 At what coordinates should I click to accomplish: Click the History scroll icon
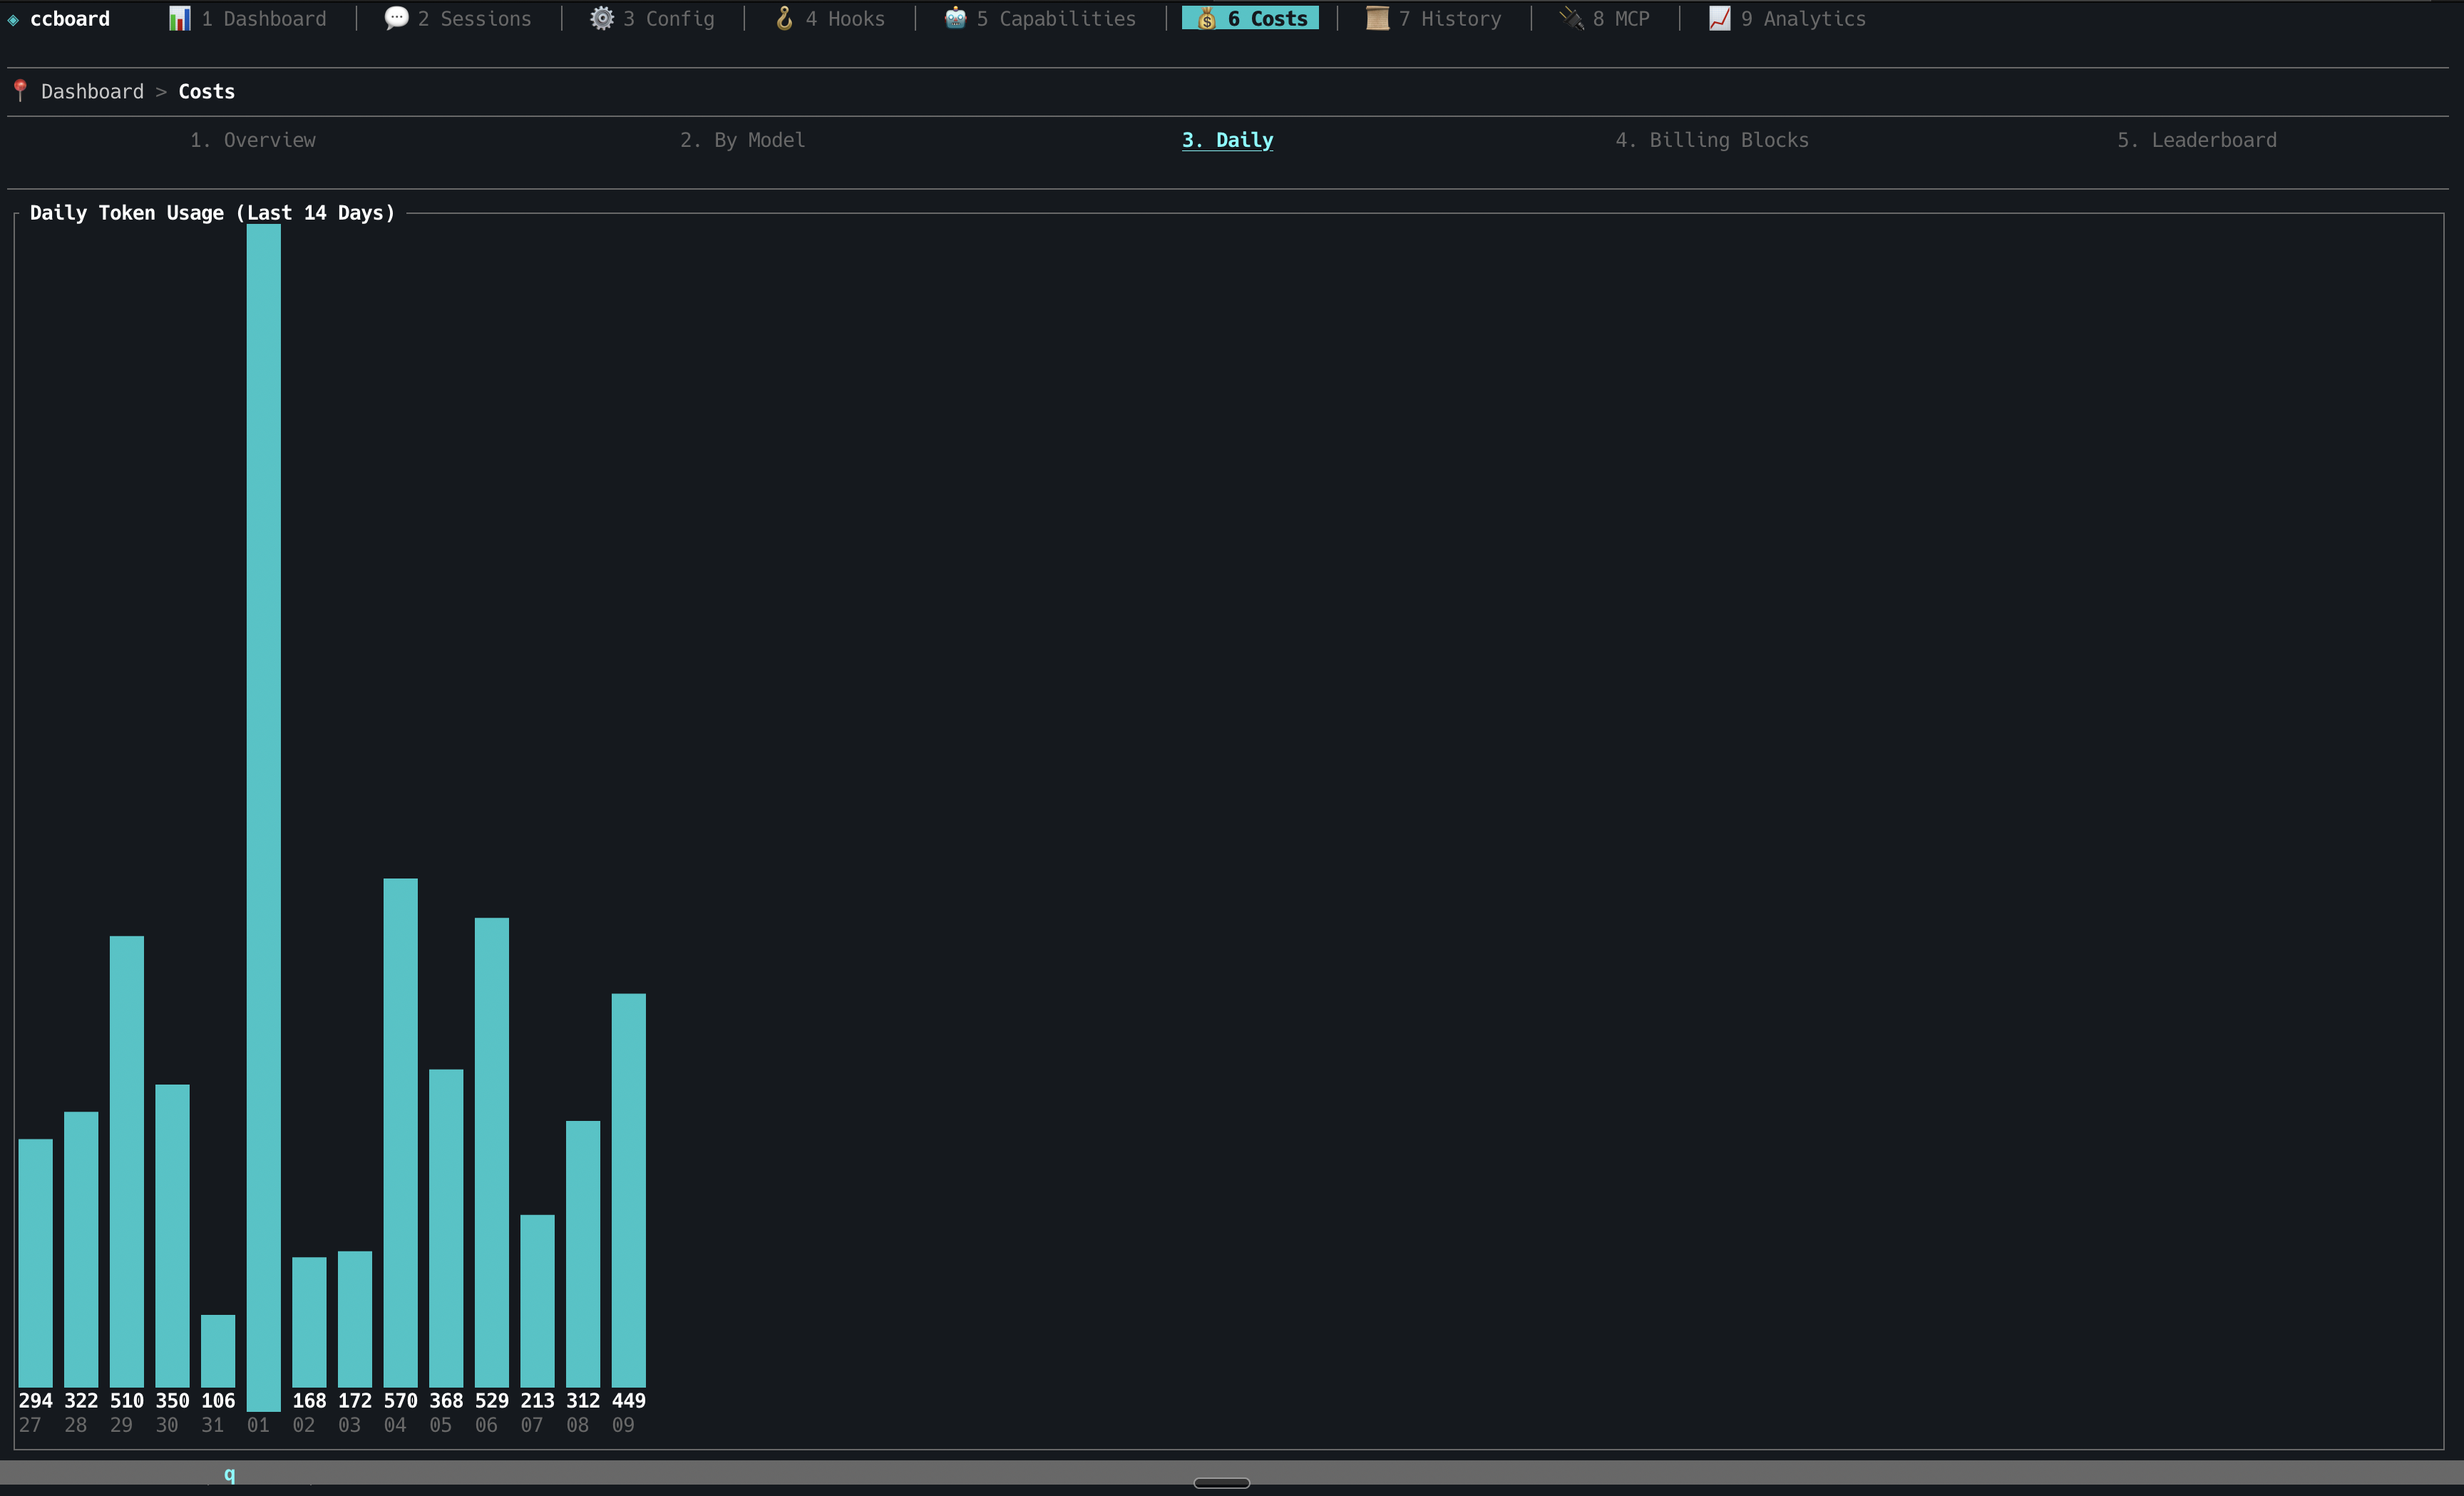pyautogui.click(x=1377, y=19)
